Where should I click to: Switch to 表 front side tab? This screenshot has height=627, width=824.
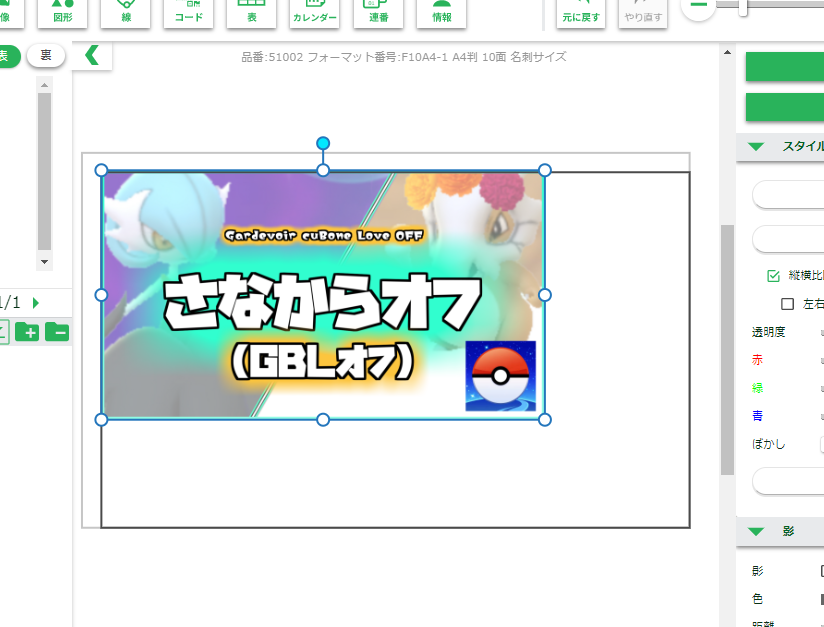click(7, 56)
